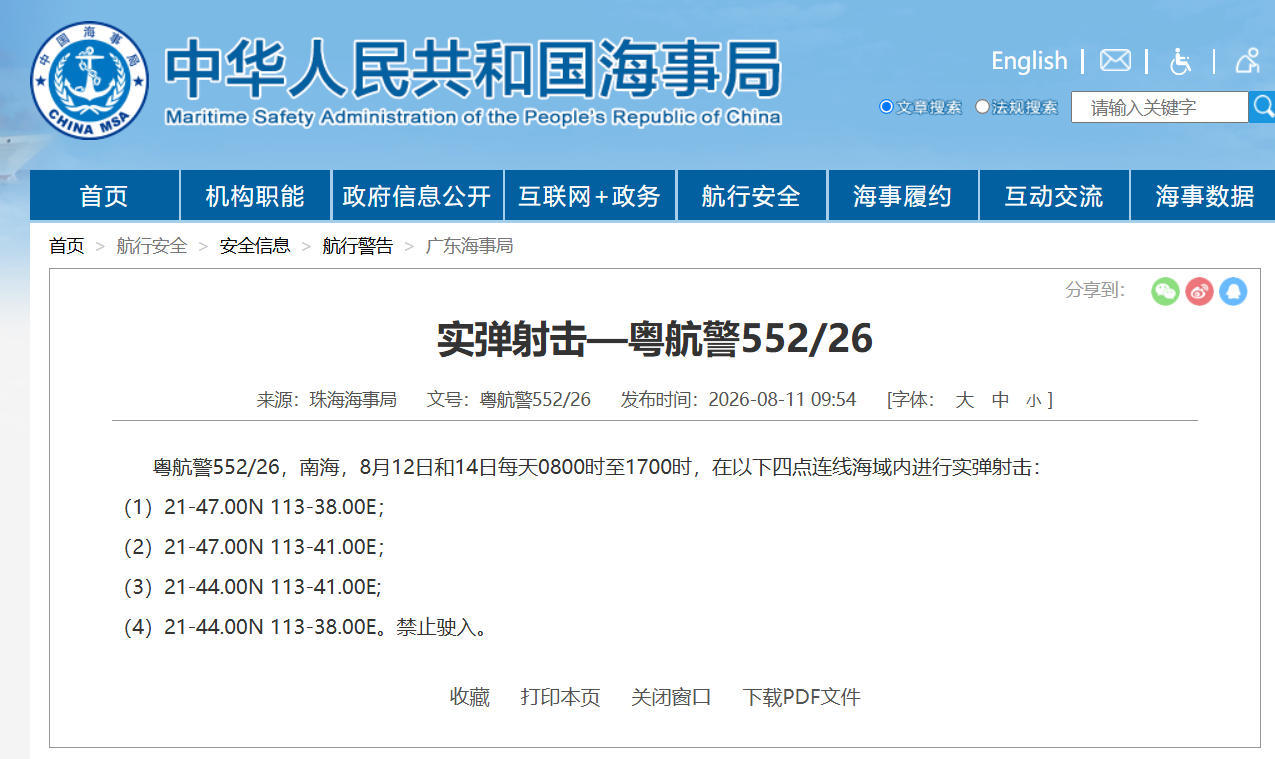Click the elderly-care person icon in header

(1247, 61)
